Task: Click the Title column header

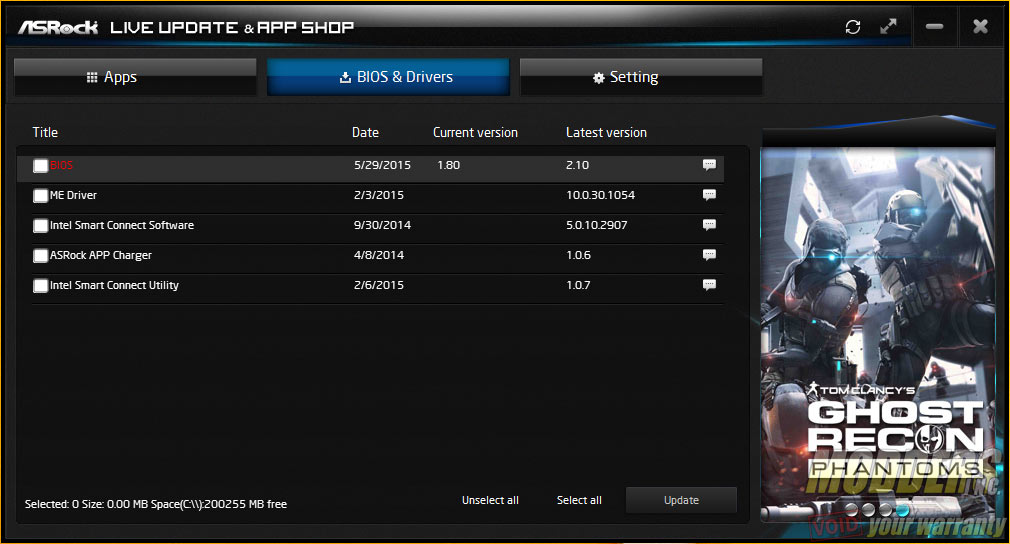Action: pyautogui.click(x=45, y=132)
